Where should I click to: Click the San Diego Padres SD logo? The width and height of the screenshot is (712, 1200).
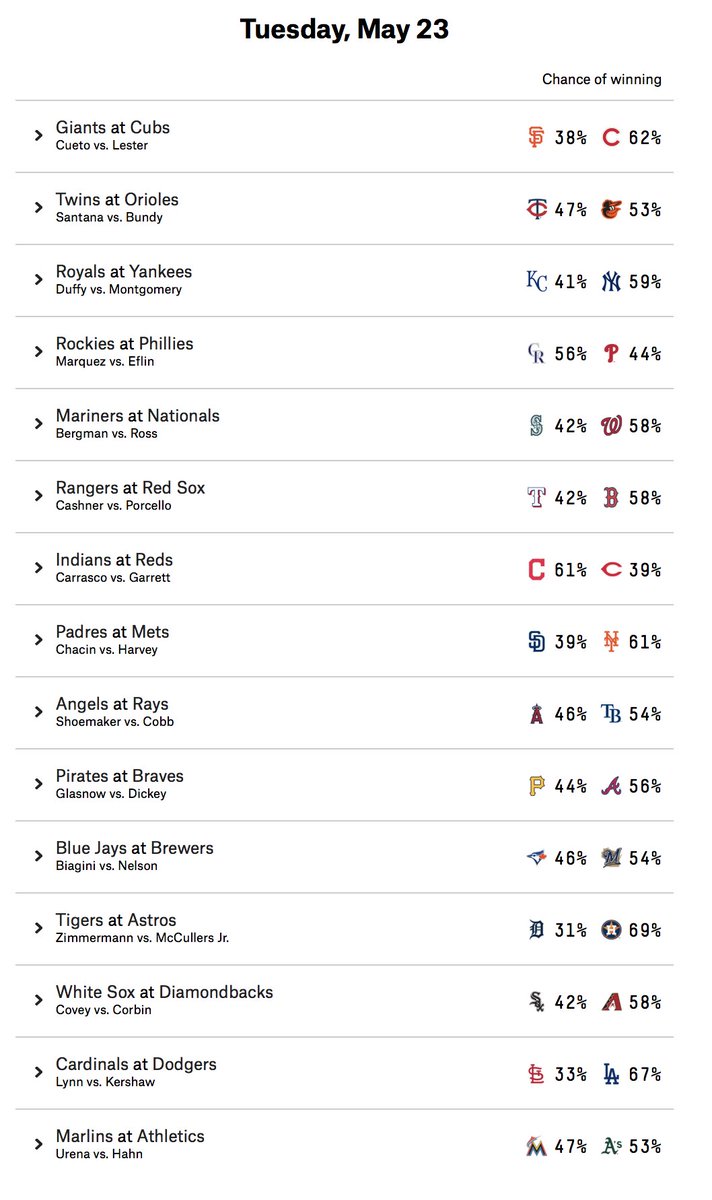click(x=536, y=641)
